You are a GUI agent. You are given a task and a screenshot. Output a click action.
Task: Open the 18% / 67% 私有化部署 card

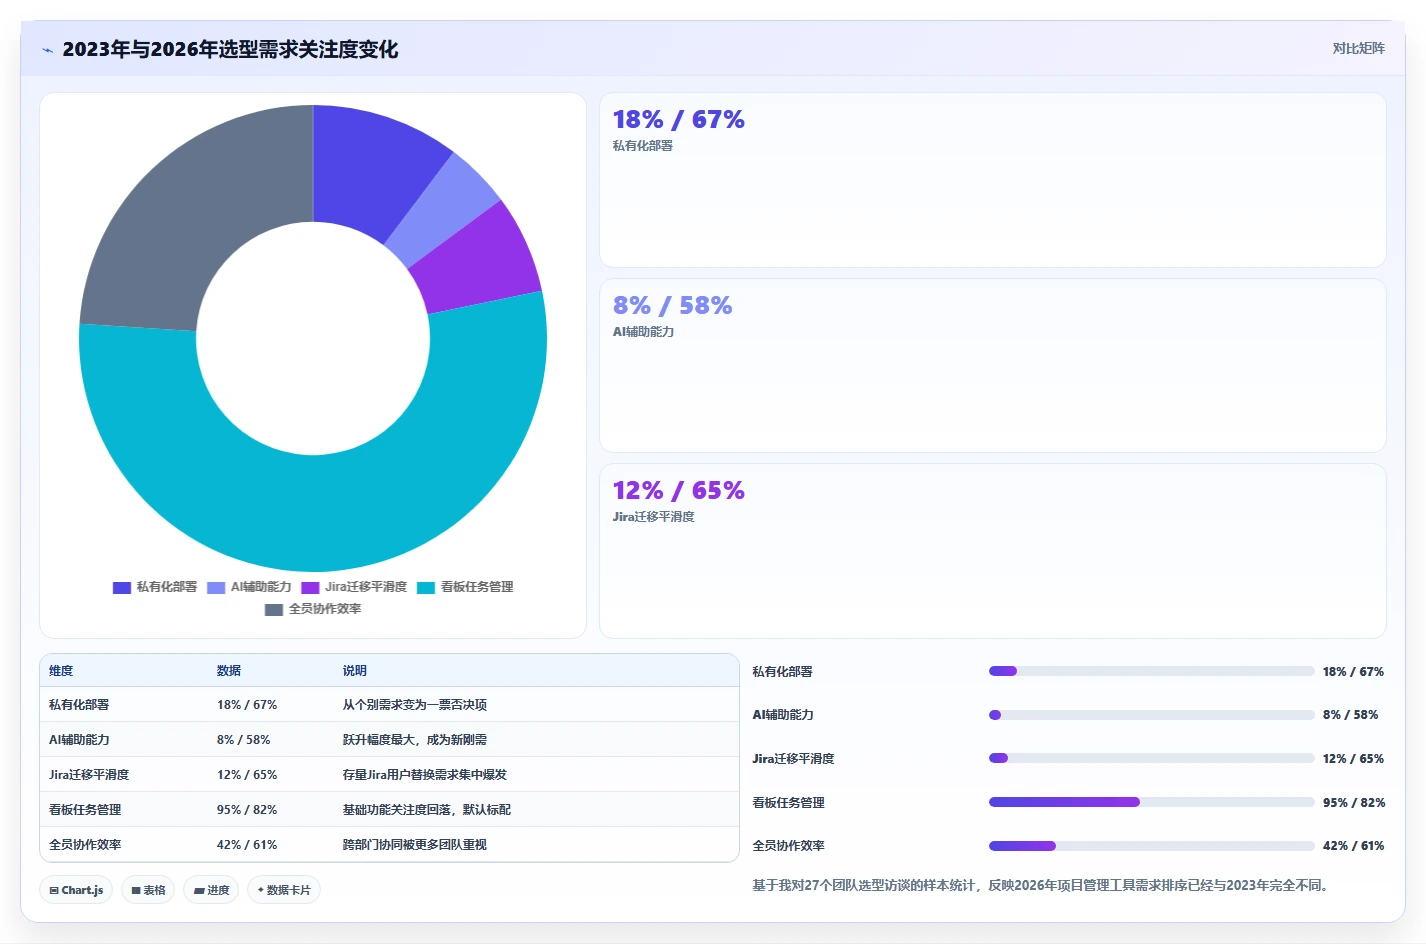993,180
